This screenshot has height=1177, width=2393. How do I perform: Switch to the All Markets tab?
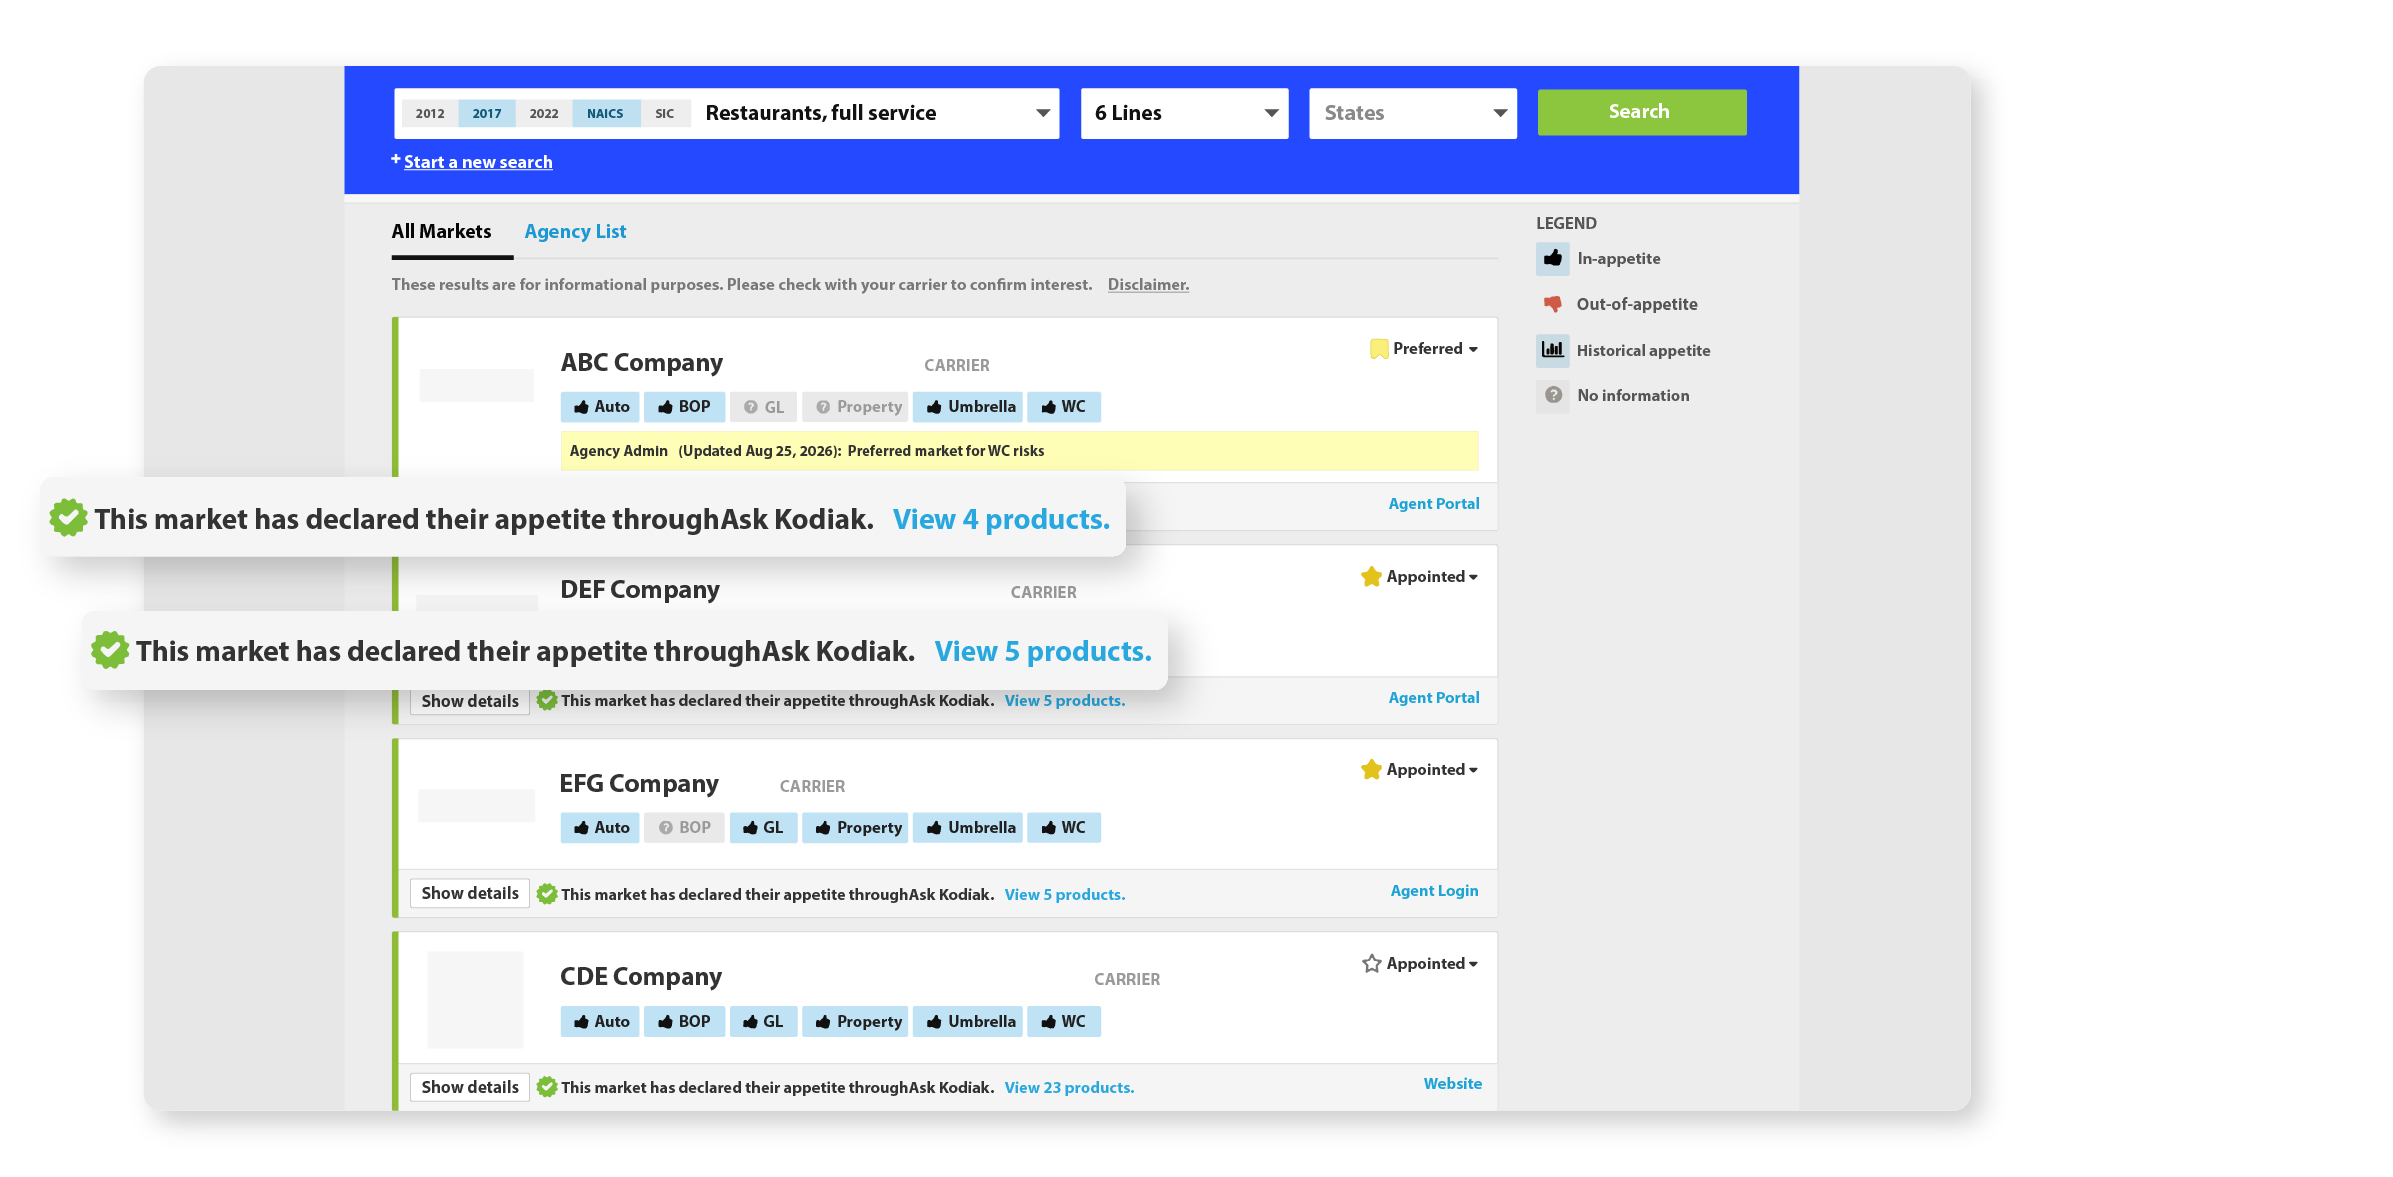coord(441,232)
